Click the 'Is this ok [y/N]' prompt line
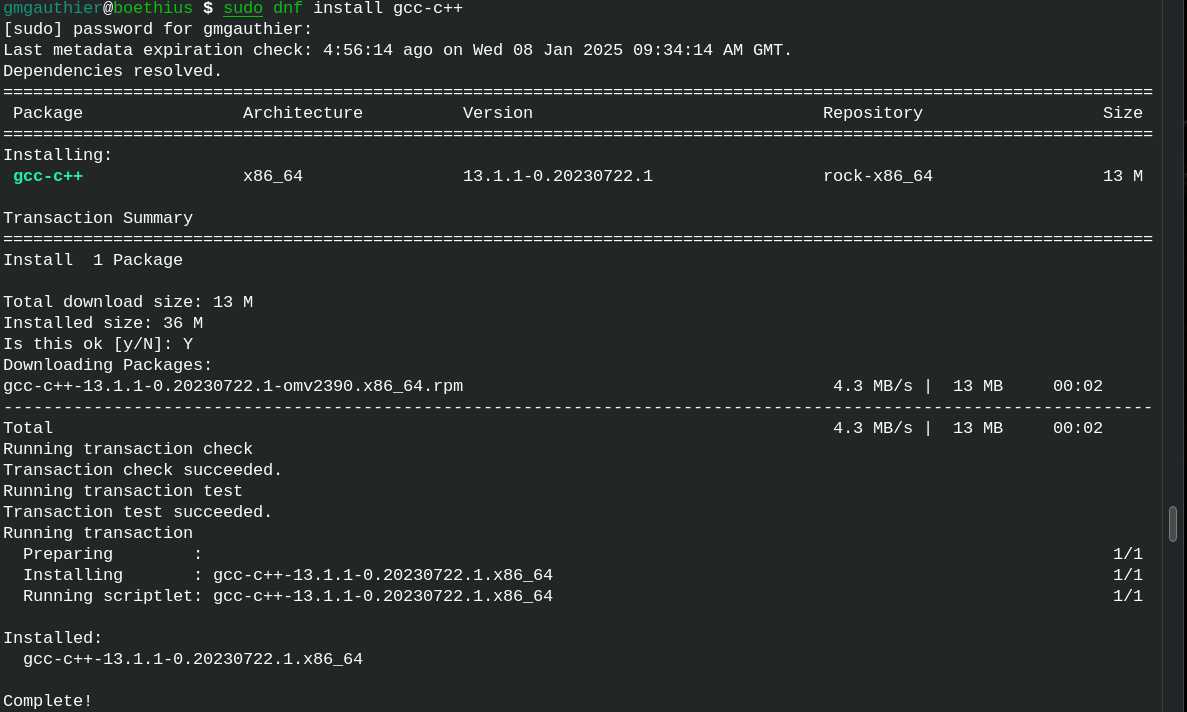Image resolution: width=1187 pixels, height=712 pixels. (x=98, y=344)
